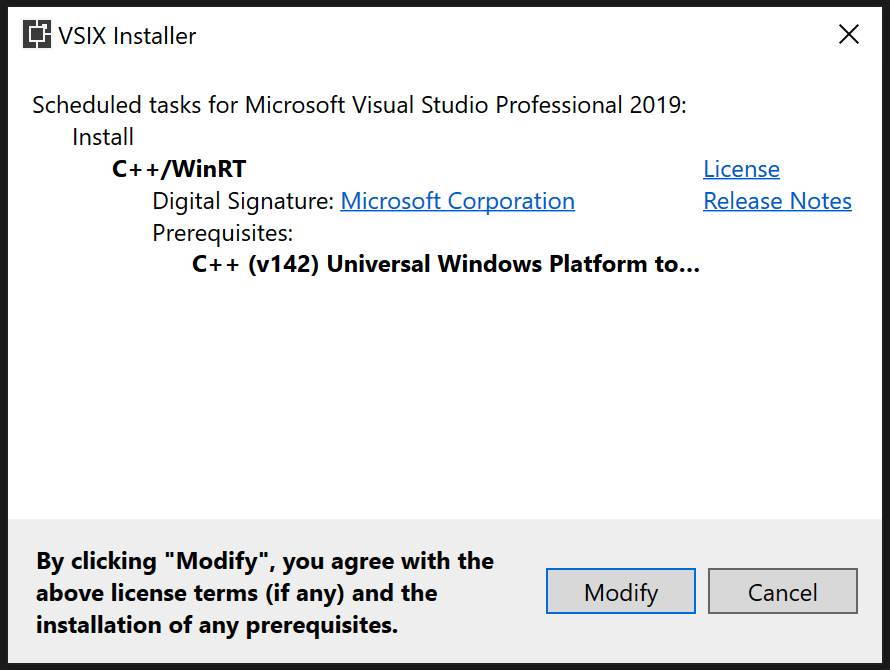Select the bold C++/WinRT extension name
This screenshot has width=890, height=670.
point(178,168)
